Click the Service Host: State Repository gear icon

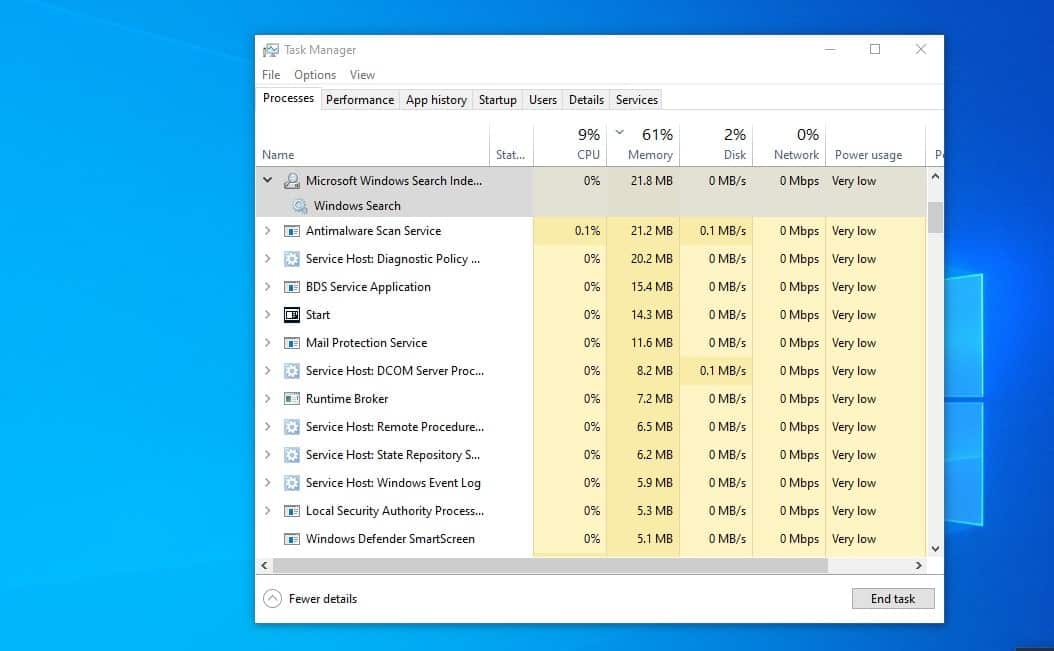coord(292,455)
